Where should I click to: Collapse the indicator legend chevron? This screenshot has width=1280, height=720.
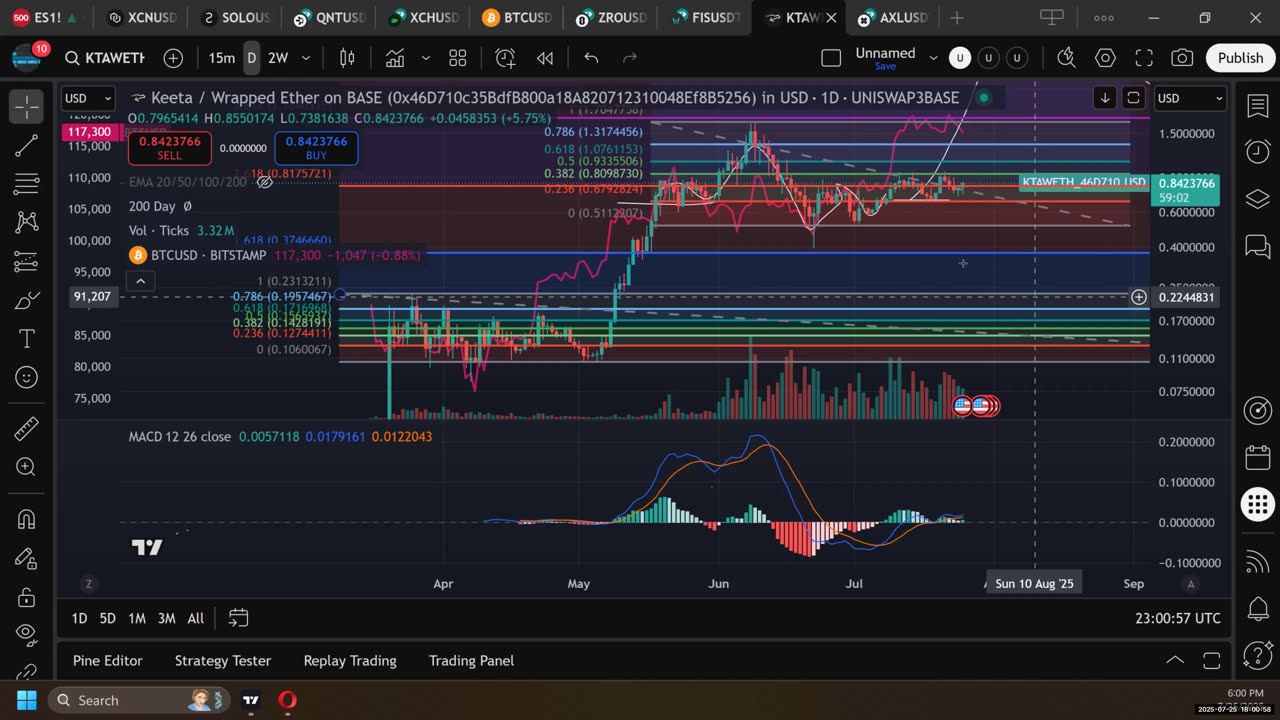[x=140, y=281]
